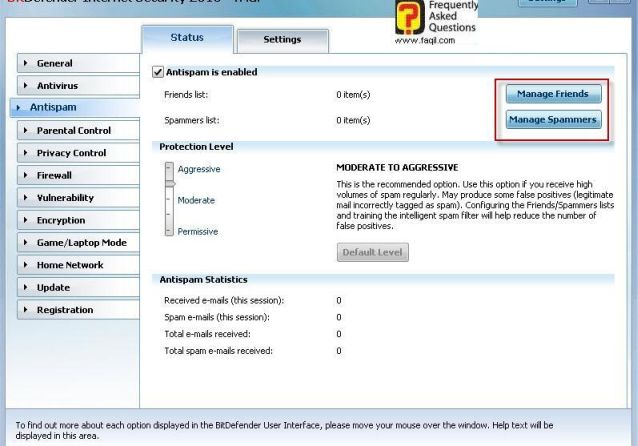Choose the Moderate label on the protection slider

tap(196, 200)
